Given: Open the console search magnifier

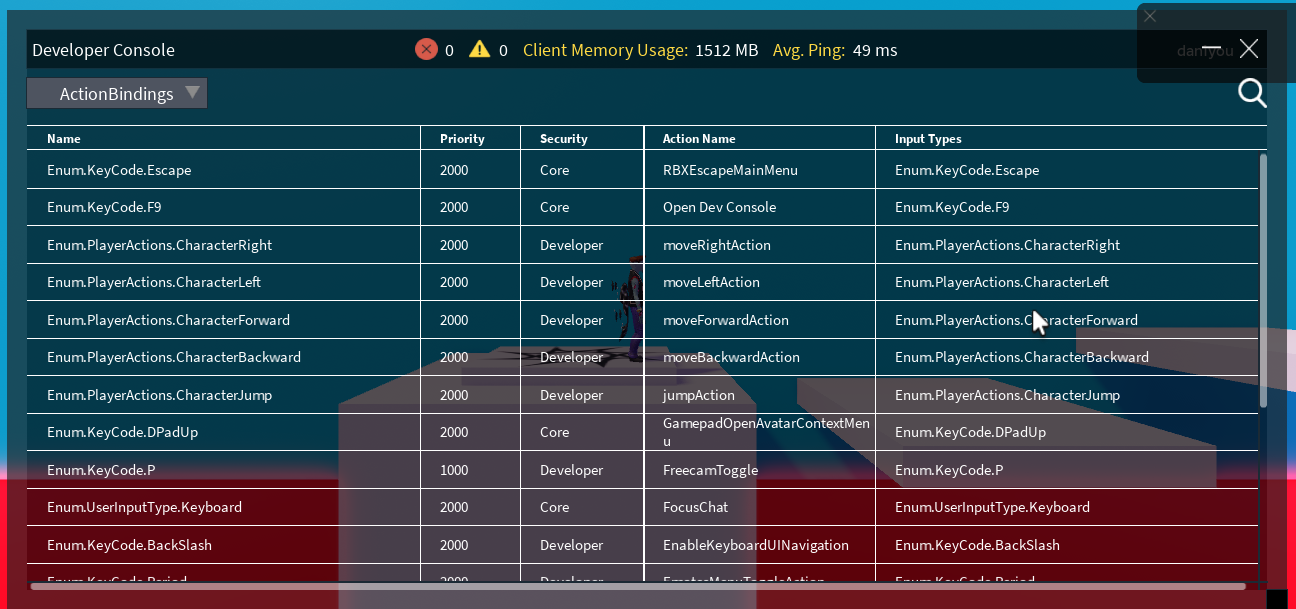Looking at the screenshot, I should click(x=1251, y=93).
